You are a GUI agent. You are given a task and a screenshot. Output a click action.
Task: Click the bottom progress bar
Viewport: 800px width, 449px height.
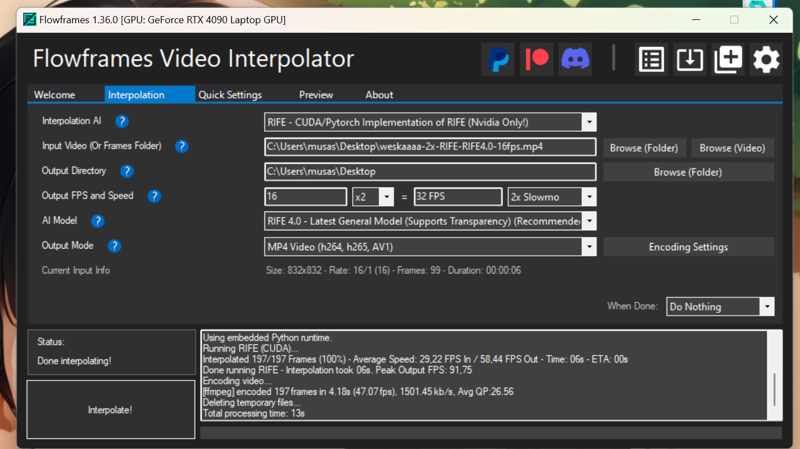[x=491, y=433]
